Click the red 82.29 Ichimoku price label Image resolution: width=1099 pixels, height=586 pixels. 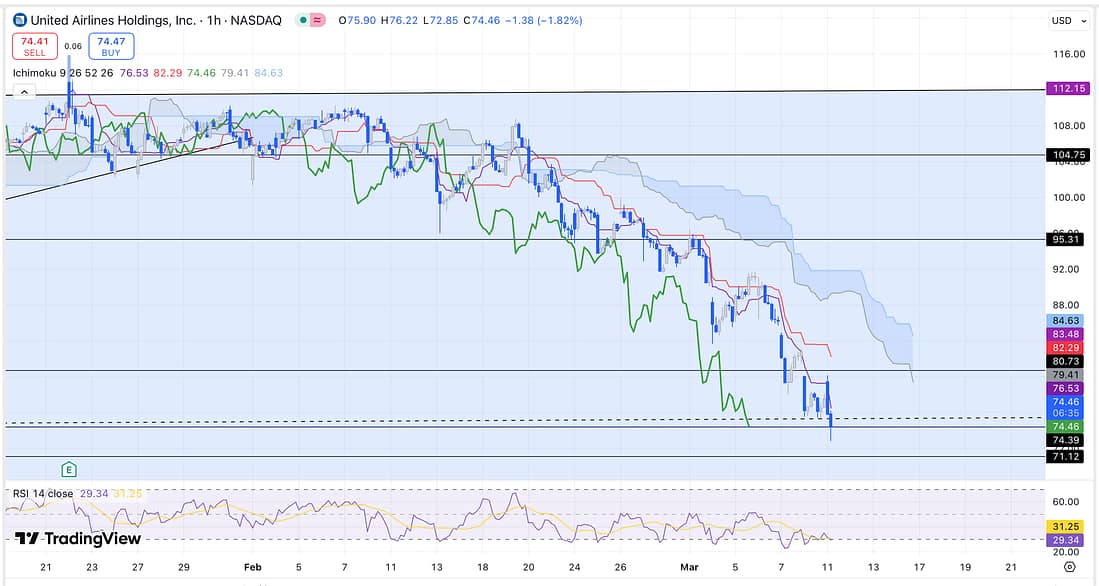[x=1063, y=346]
